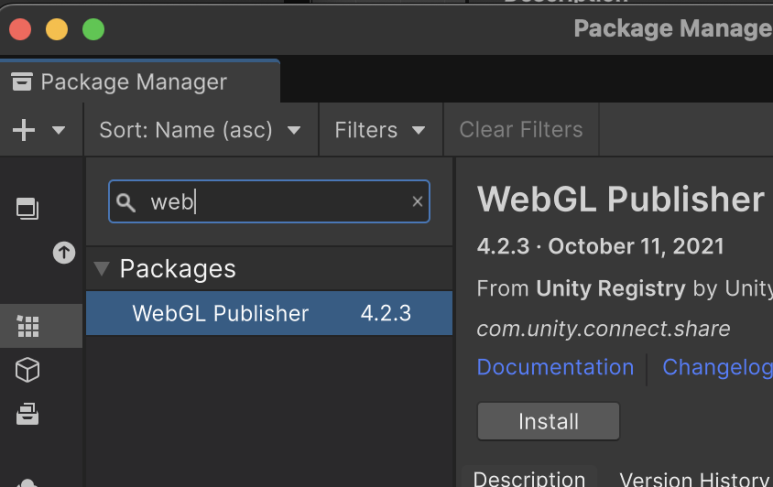Switch to the Version History tab
This screenshot has height=487, width=773.
pos(694,479)
